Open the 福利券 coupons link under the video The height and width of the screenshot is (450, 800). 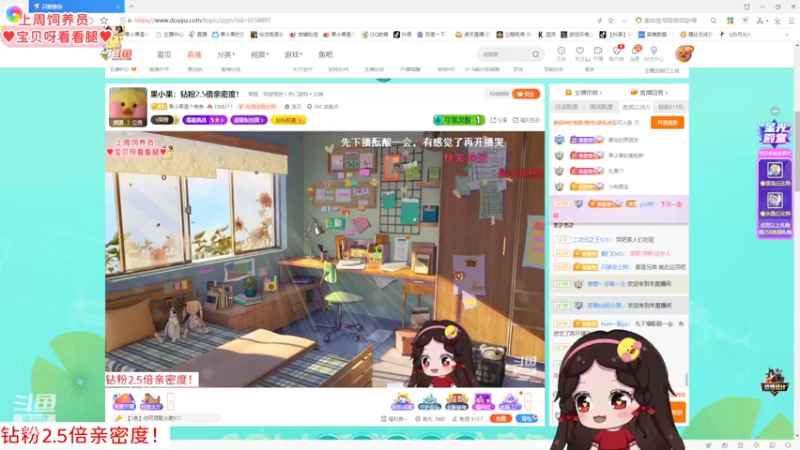tap(393, 419)
